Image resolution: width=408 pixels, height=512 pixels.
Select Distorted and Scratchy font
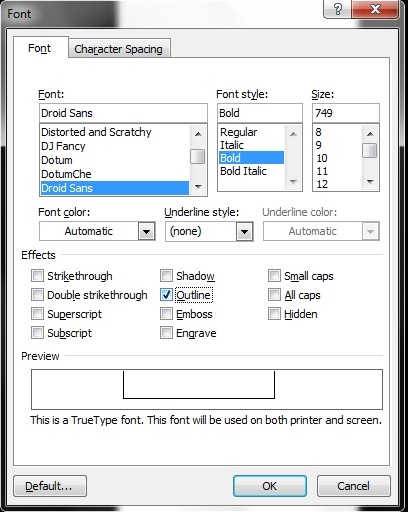point(114,132)
